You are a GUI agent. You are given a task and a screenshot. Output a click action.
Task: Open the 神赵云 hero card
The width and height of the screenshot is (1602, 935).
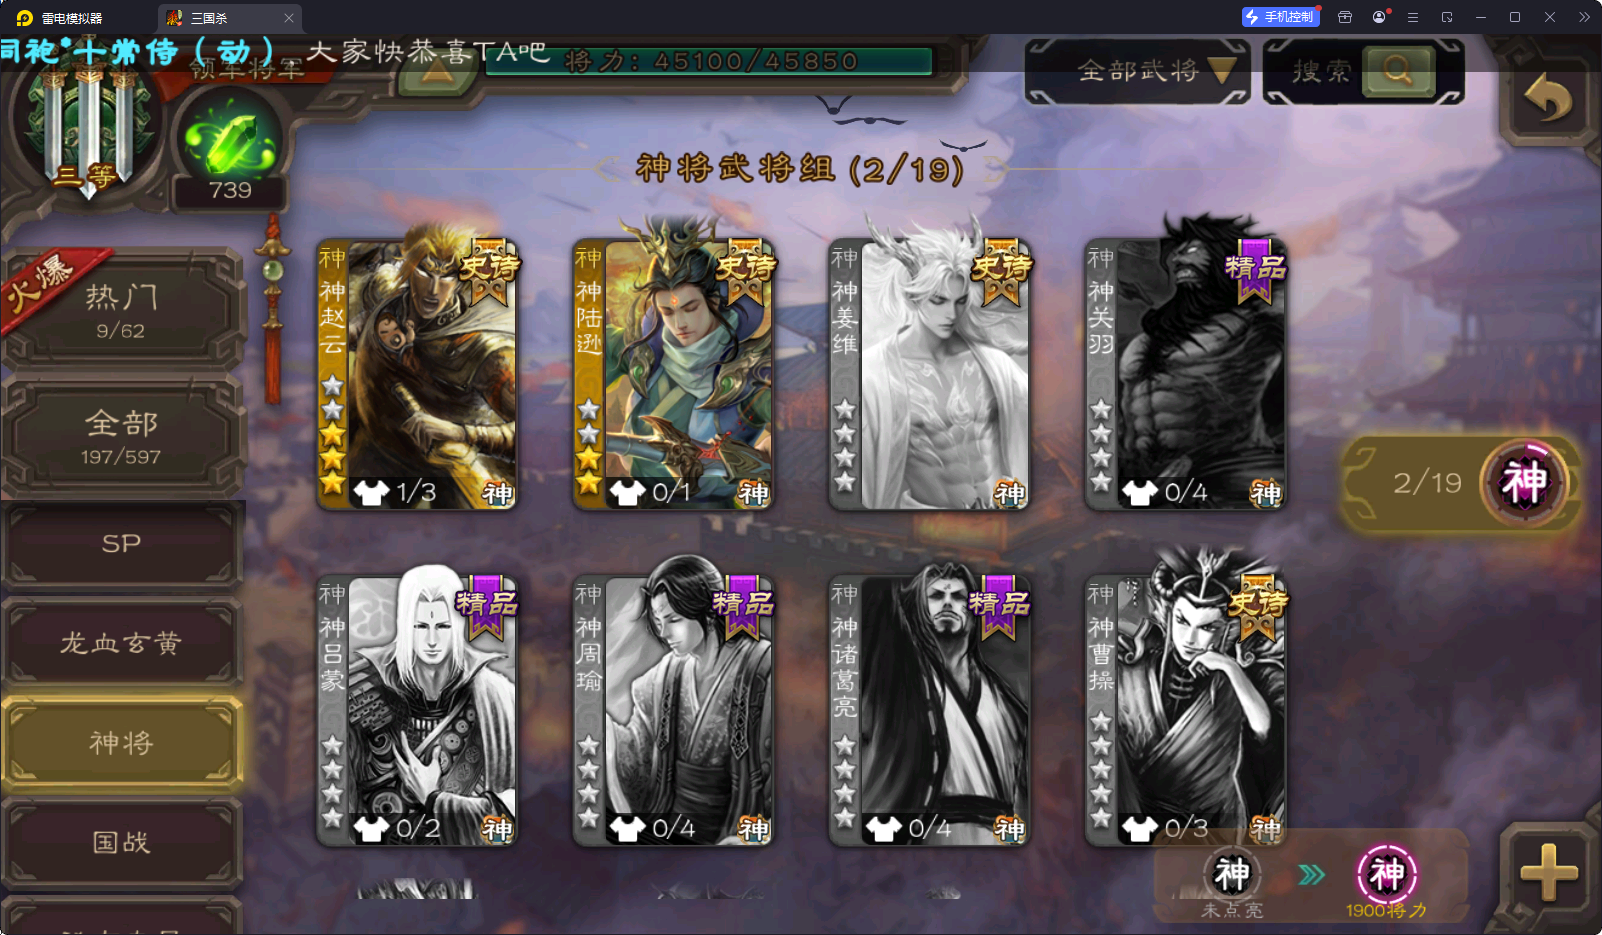click(417, 372)
